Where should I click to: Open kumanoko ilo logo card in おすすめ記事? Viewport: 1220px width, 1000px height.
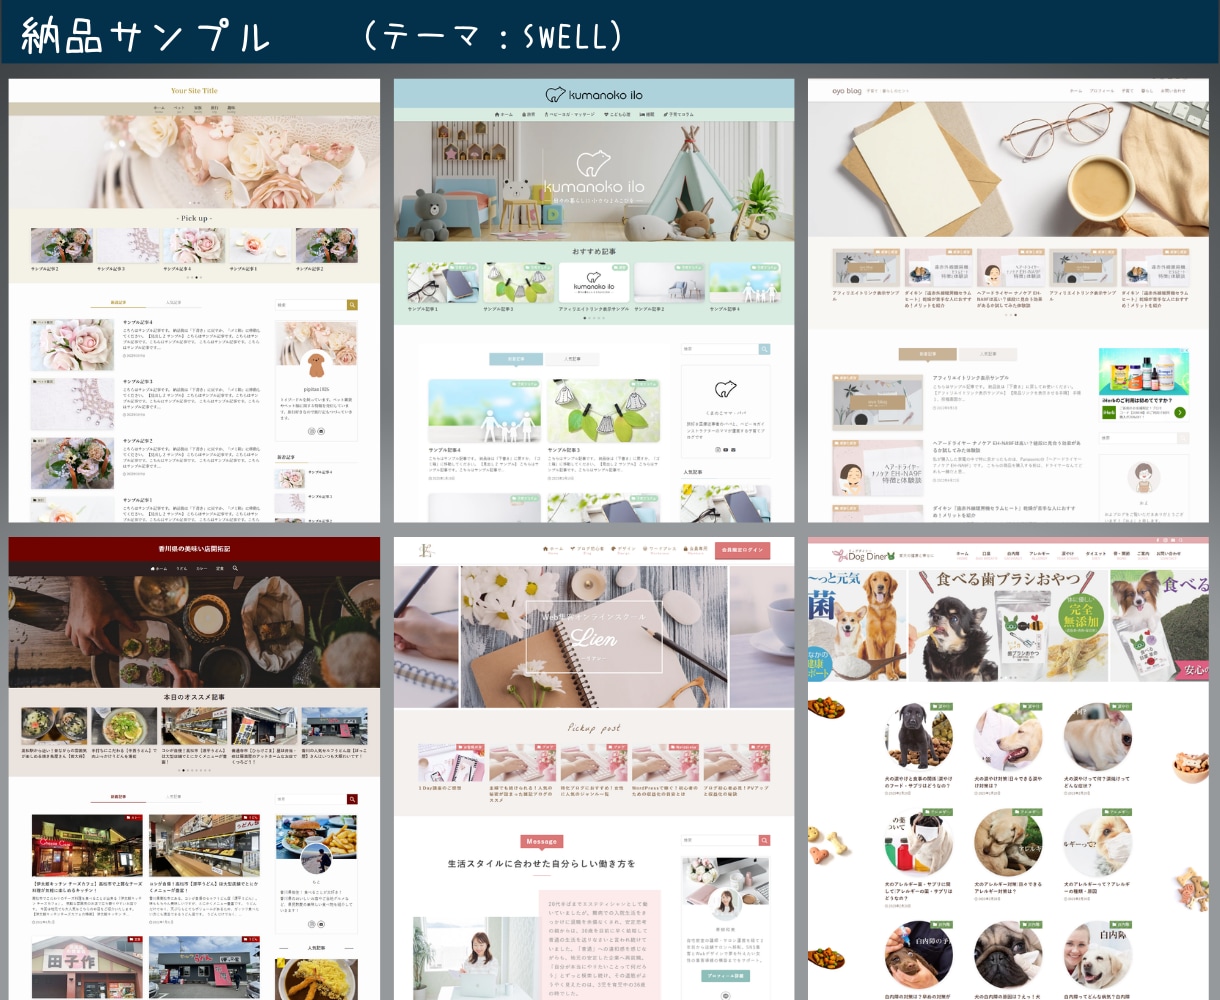pos(594,283)
